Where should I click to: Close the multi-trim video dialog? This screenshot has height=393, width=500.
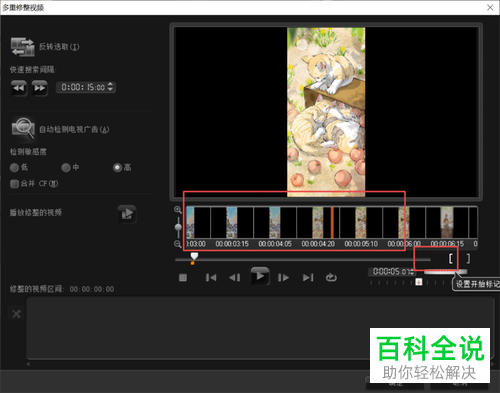coord(490,7)
